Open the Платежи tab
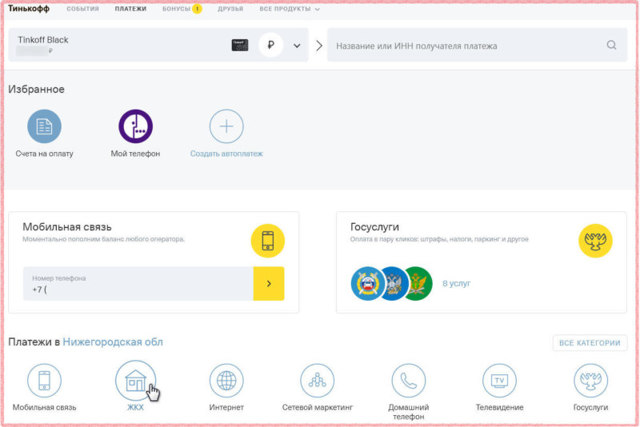 click(130, 9)
